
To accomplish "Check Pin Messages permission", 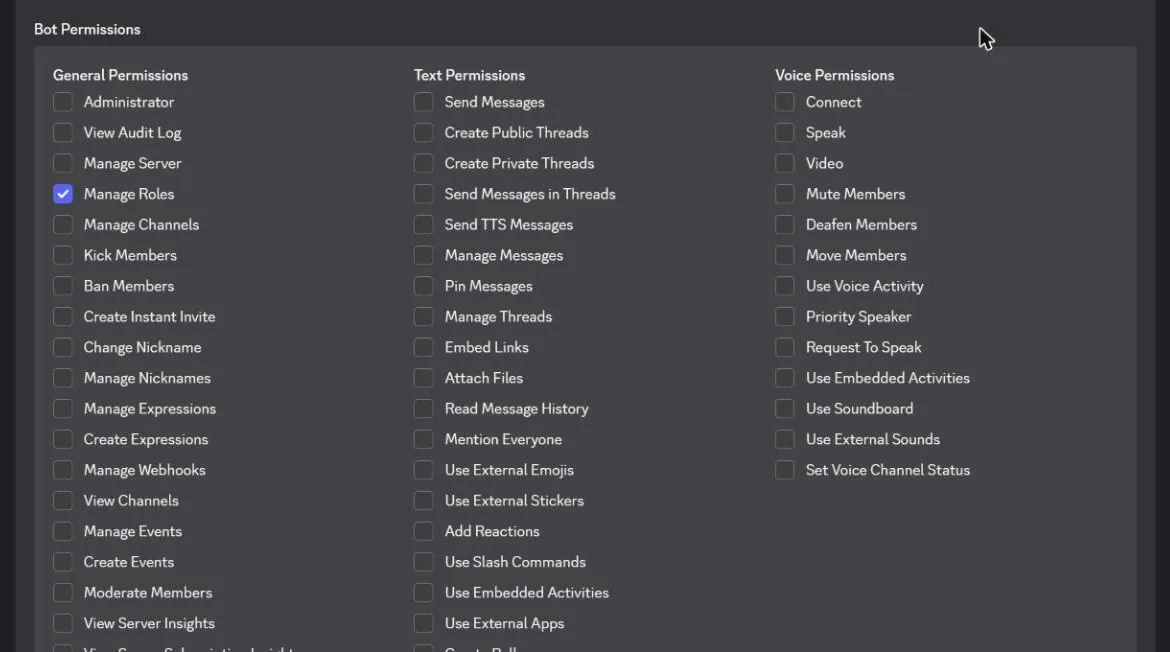I will [x=423, y=286].
